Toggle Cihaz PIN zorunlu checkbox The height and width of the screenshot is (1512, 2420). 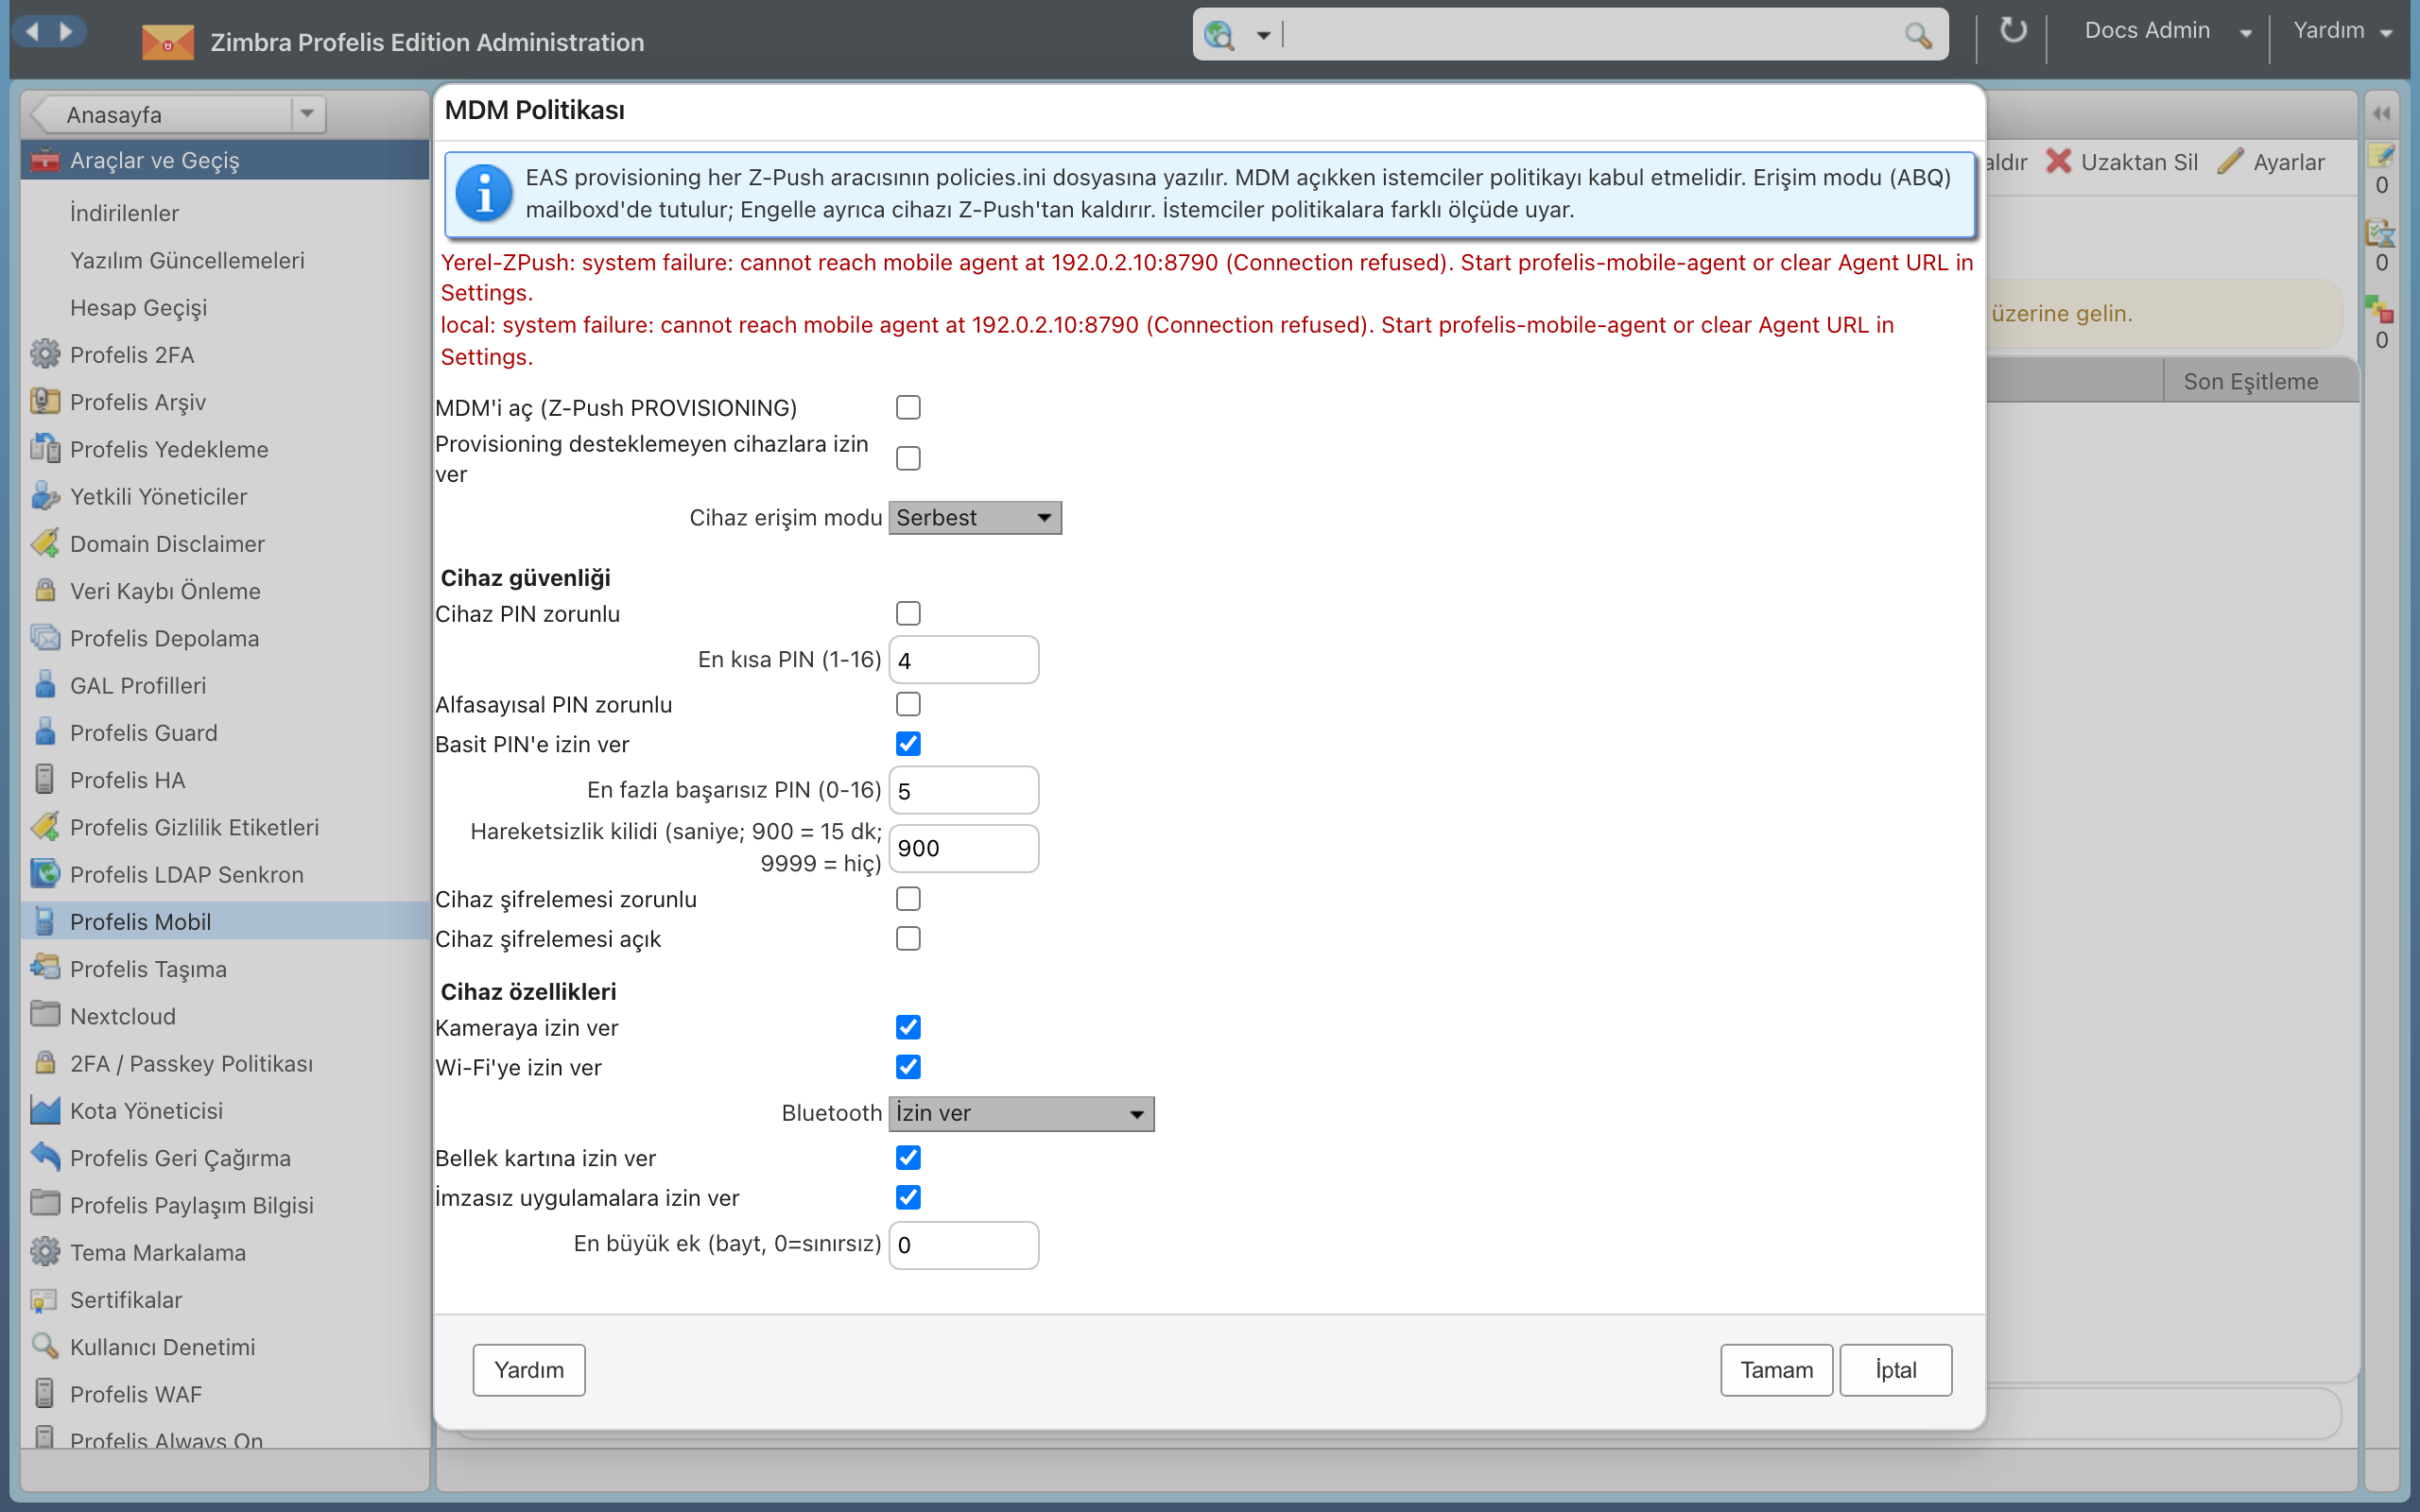pos(908,613)
